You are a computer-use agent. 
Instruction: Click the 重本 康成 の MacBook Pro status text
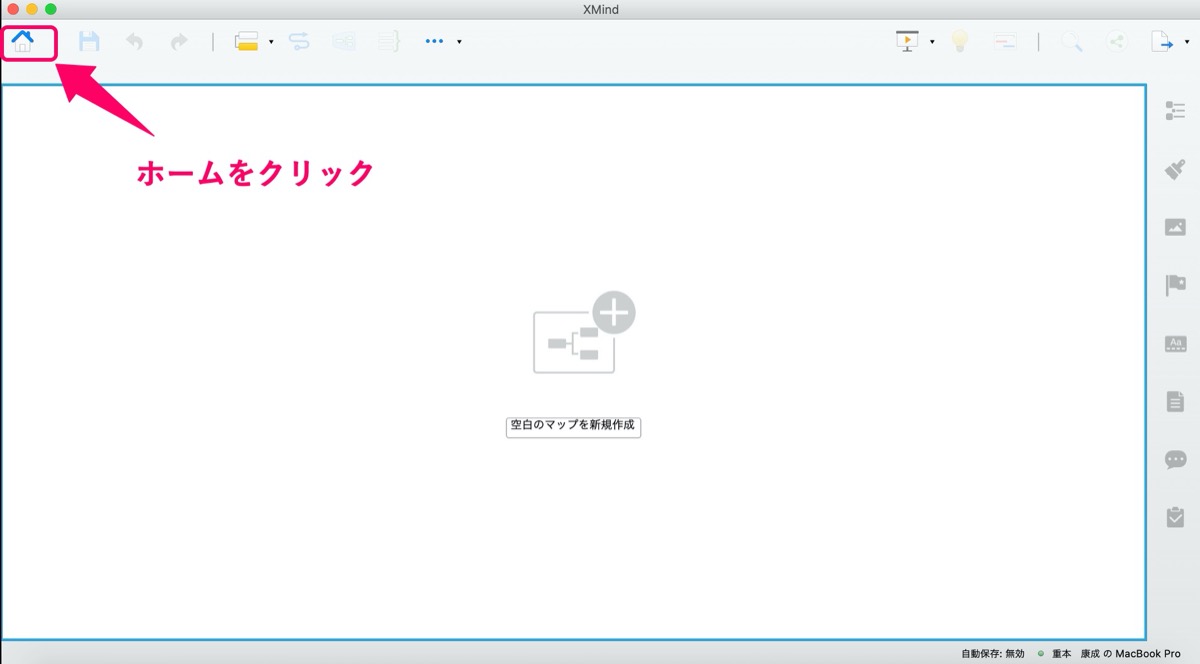click(1116, 653)
